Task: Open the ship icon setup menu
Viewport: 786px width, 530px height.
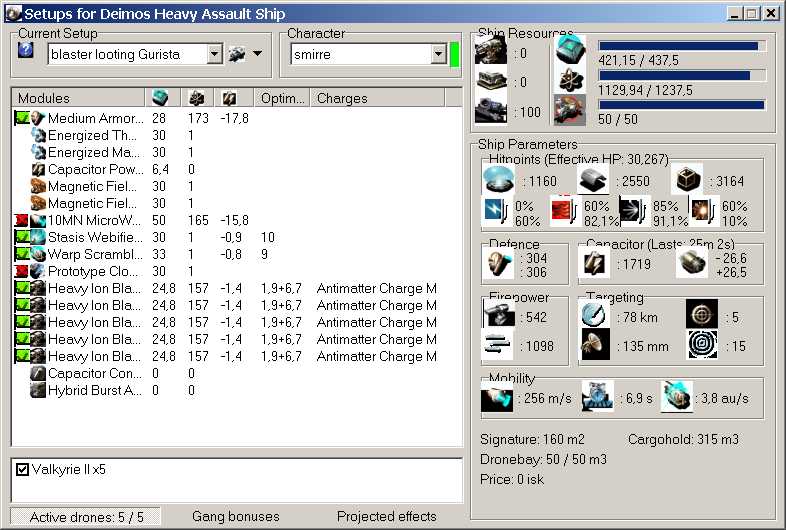Action: pyautogui.click(x=237, y=54)
